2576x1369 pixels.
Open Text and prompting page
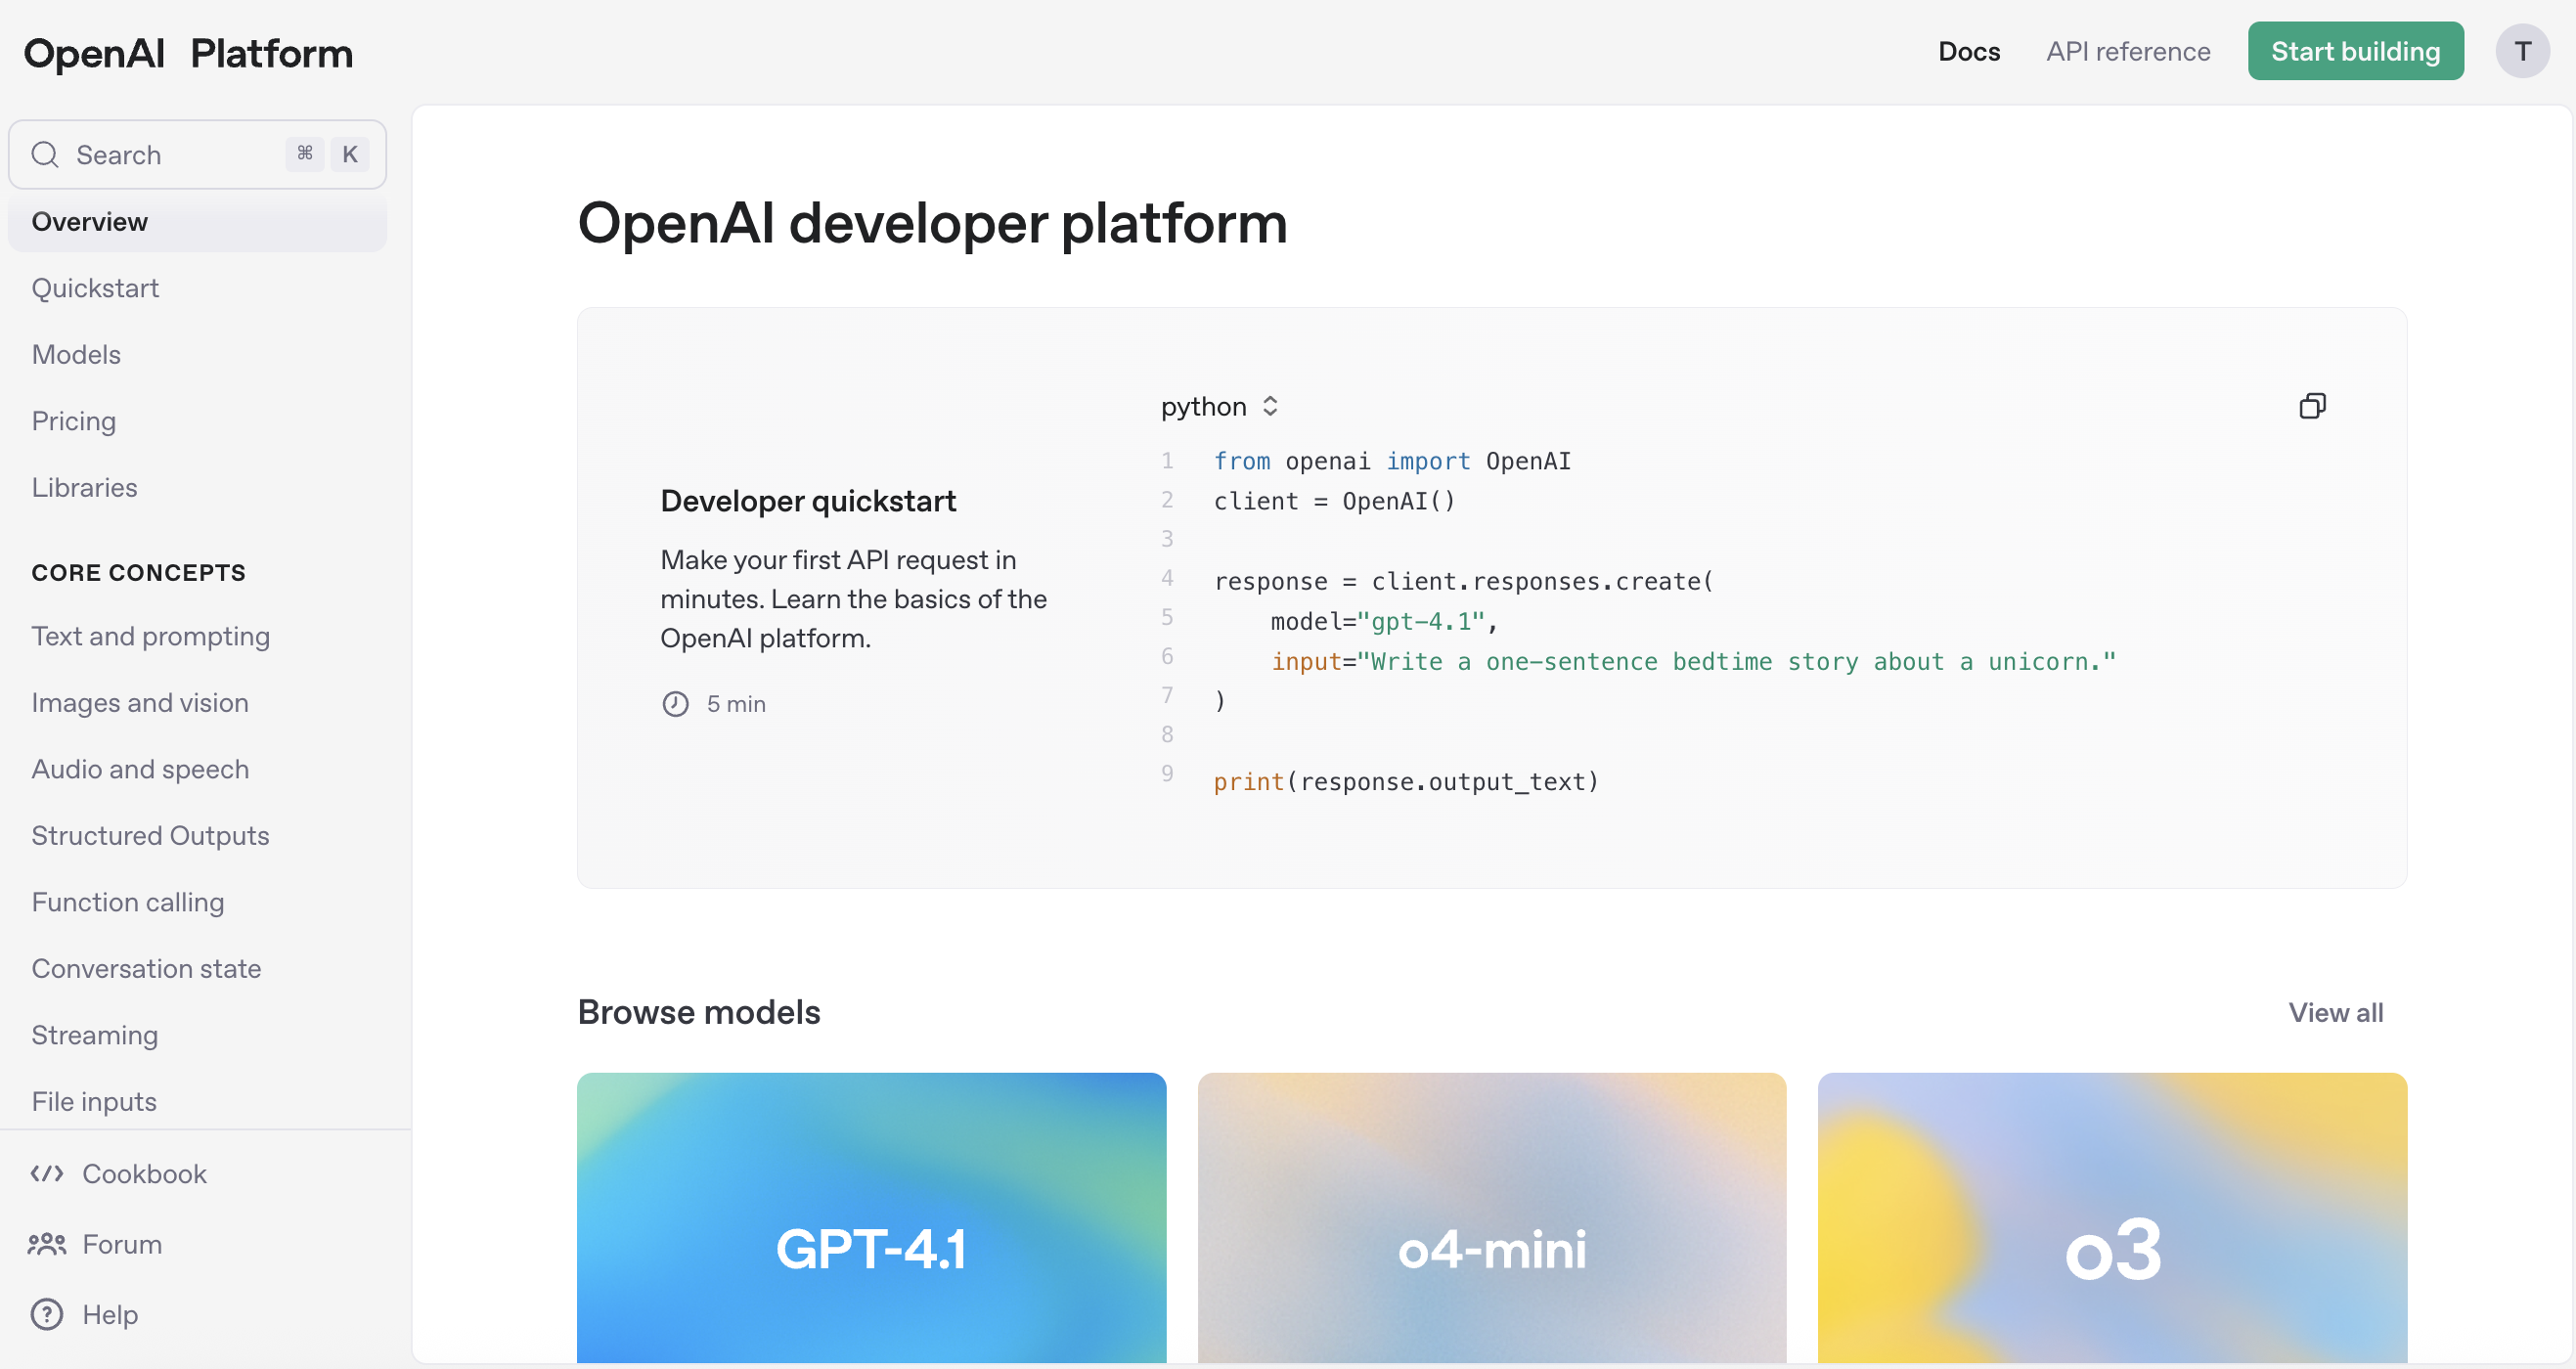(x=151, y=637)
